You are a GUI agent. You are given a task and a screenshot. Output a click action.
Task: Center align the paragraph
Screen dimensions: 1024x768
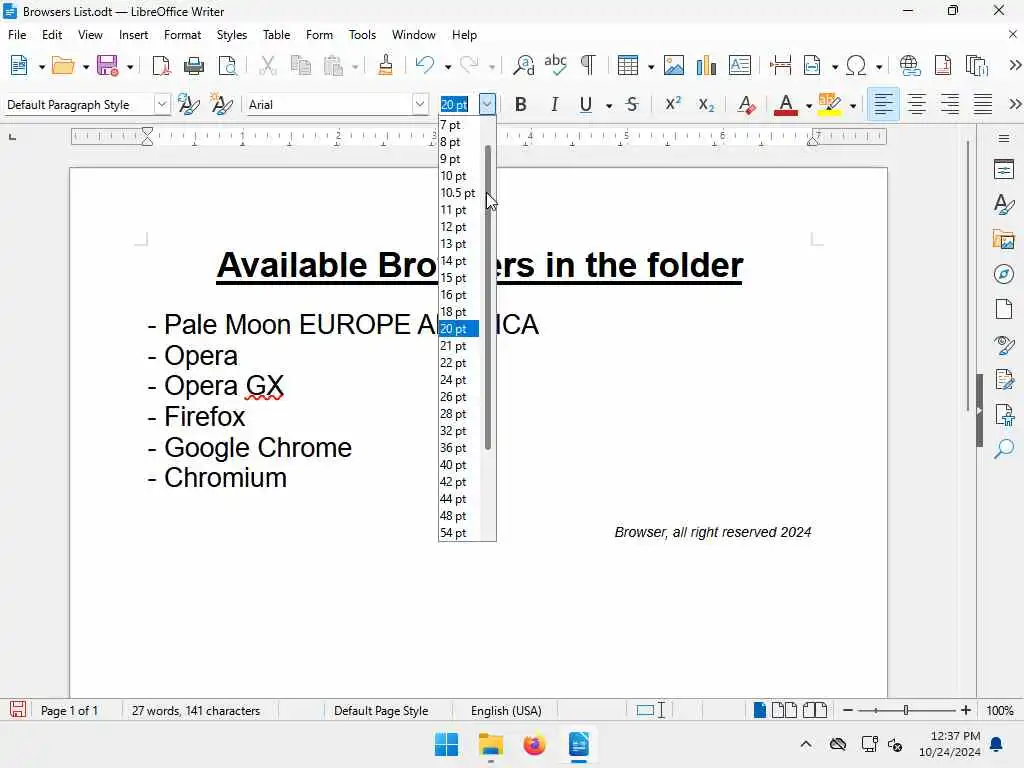(917, 104)
